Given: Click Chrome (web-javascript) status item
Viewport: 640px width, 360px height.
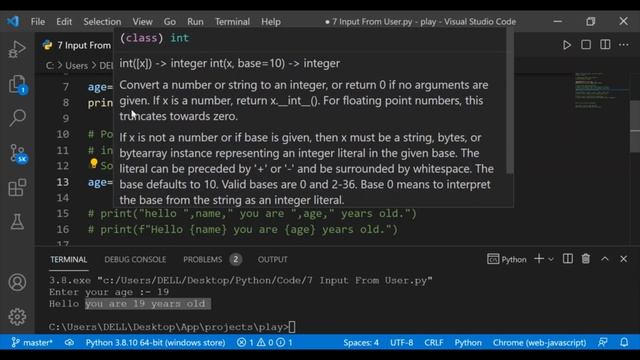Looking at the screenshot, I should click(539, 342).
